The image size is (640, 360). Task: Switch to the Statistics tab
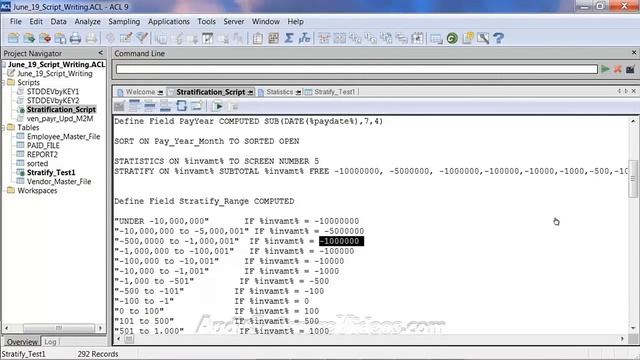coord(280,92)
